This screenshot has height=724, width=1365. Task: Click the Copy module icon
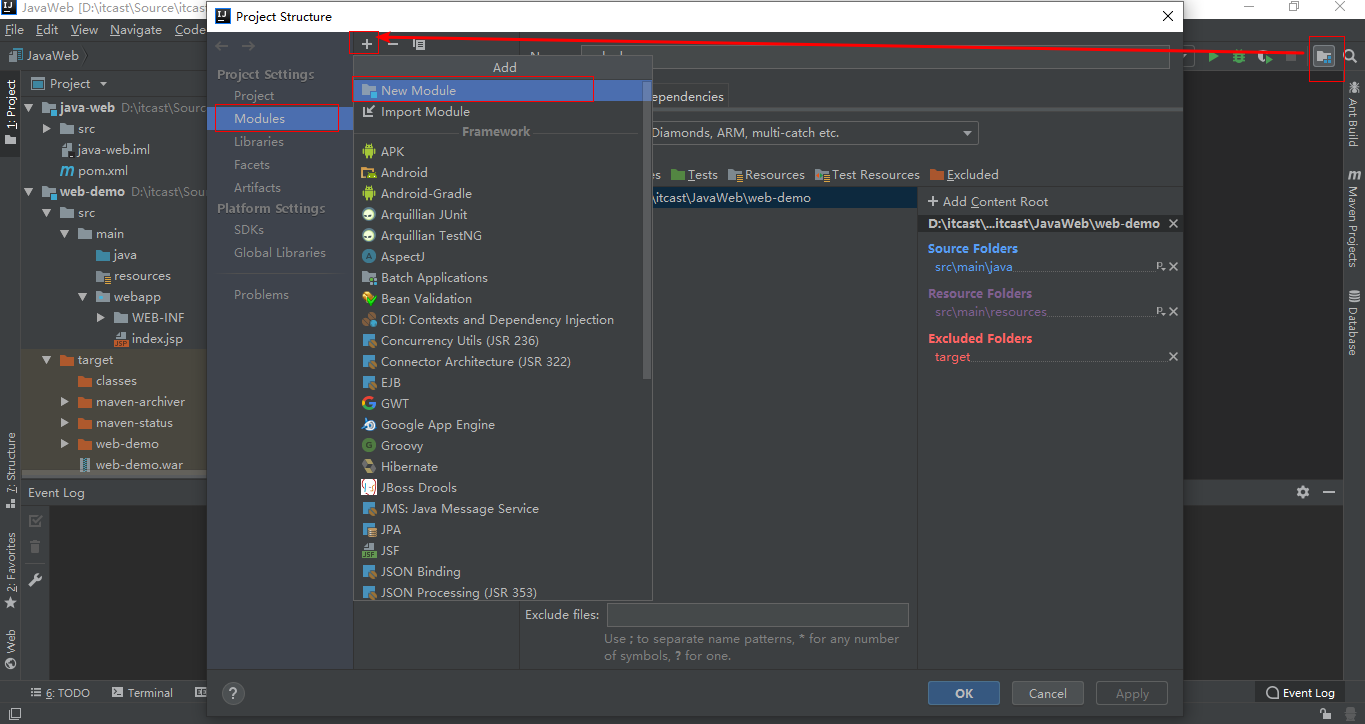(x=419, y=44)
